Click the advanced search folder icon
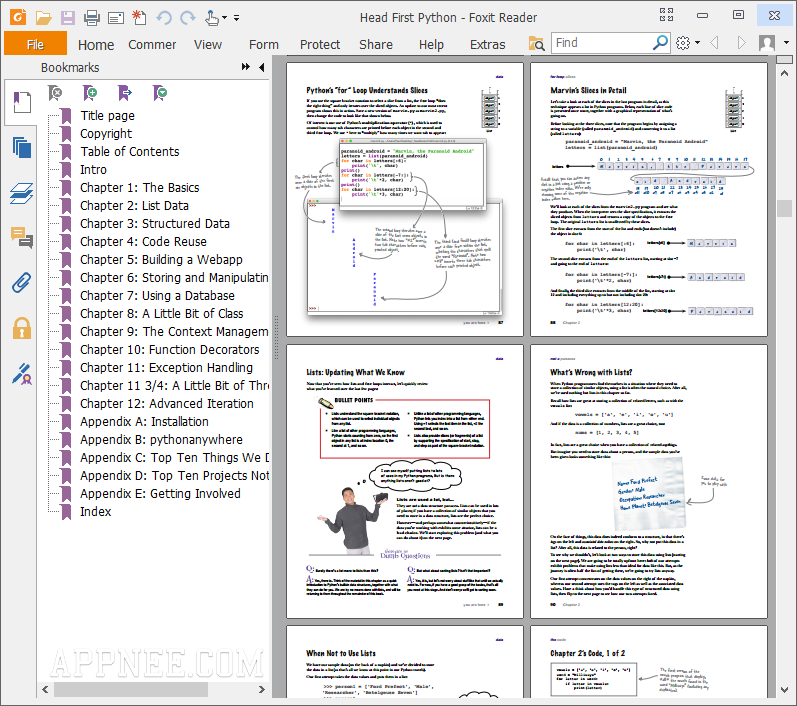 pos(536,43)
